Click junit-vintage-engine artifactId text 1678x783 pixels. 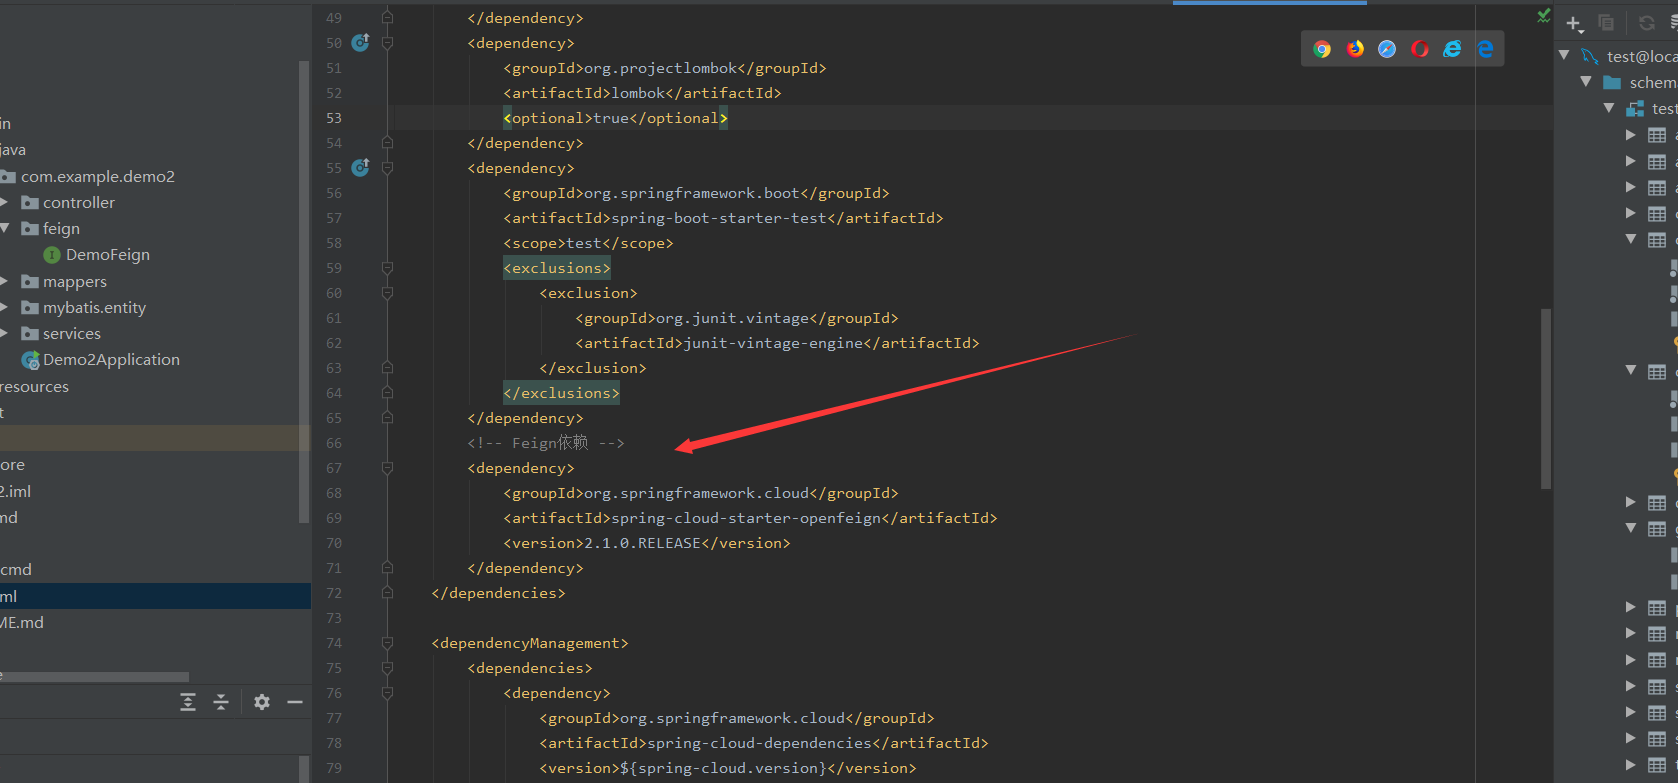click(x=773, y=343)
